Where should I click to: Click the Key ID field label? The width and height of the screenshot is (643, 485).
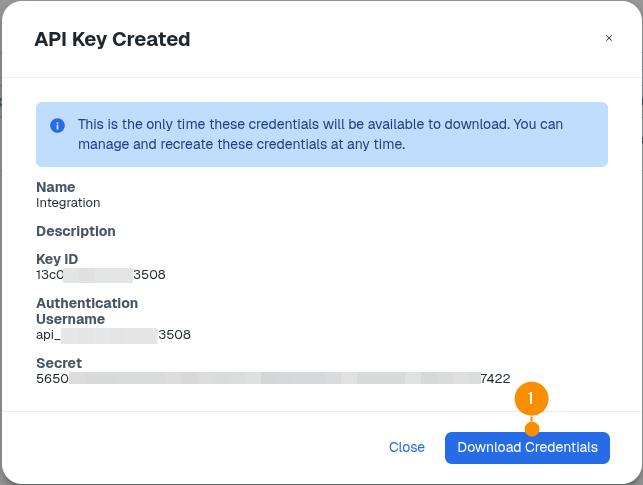[57, 259]
